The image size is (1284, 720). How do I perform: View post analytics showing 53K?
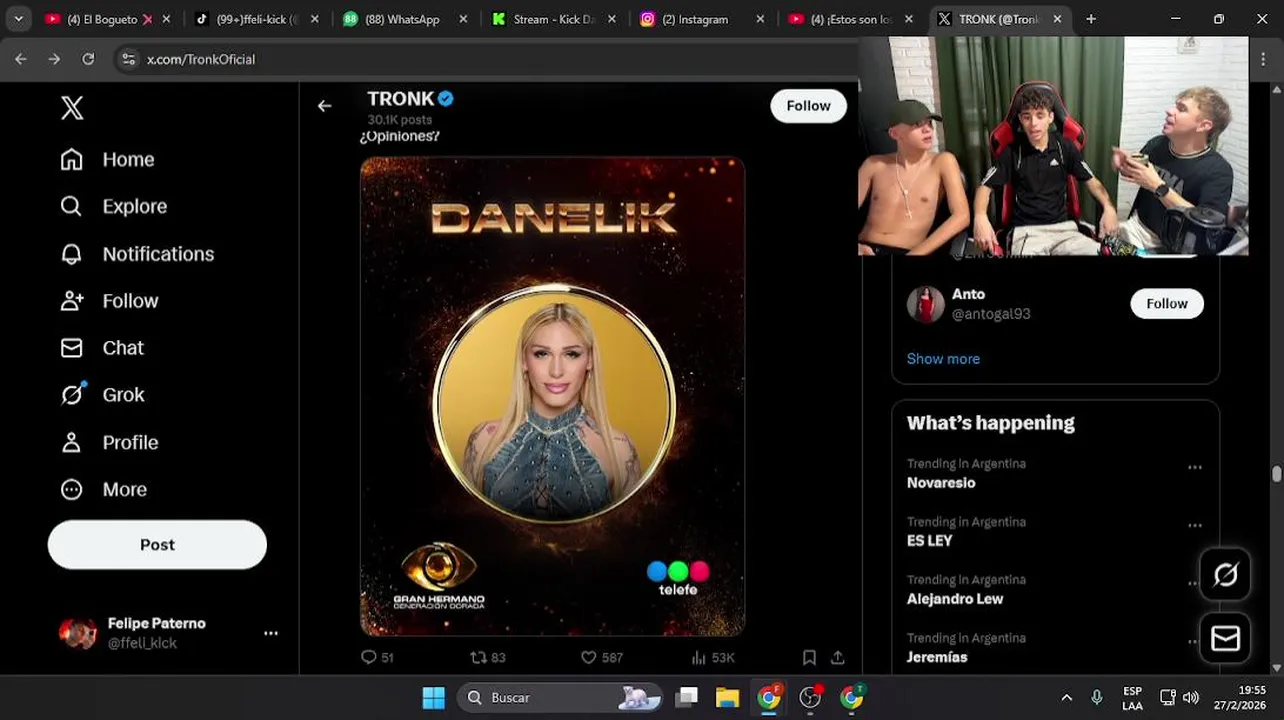point(713,657)
